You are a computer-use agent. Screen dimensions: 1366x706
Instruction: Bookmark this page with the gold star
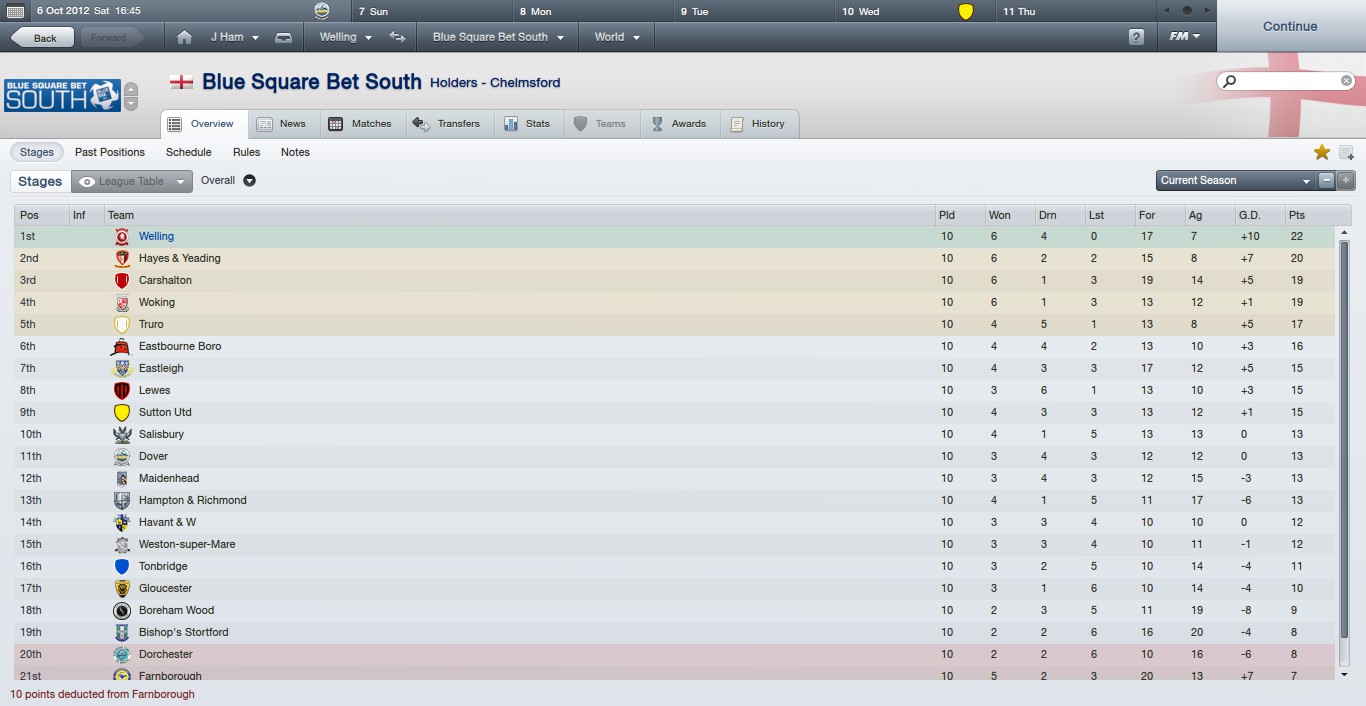[1322, 152]
